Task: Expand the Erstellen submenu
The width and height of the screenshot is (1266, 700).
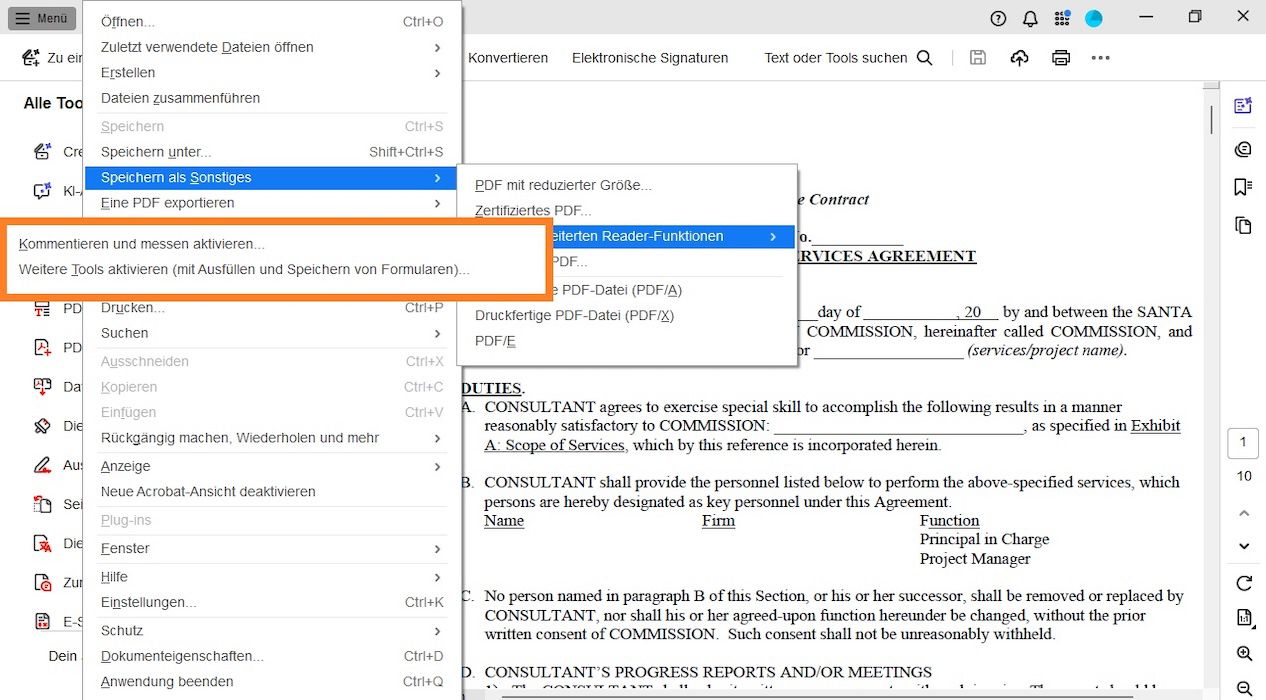Action: tap(127, 72)
